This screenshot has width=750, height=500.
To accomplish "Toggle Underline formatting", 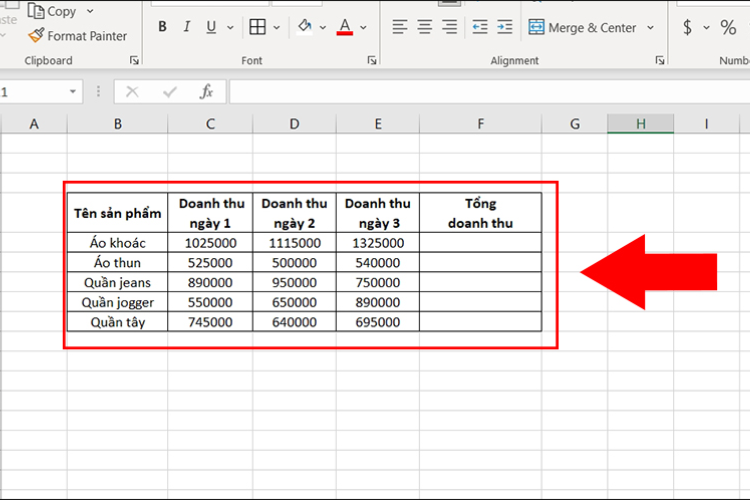I will (211, 27).
